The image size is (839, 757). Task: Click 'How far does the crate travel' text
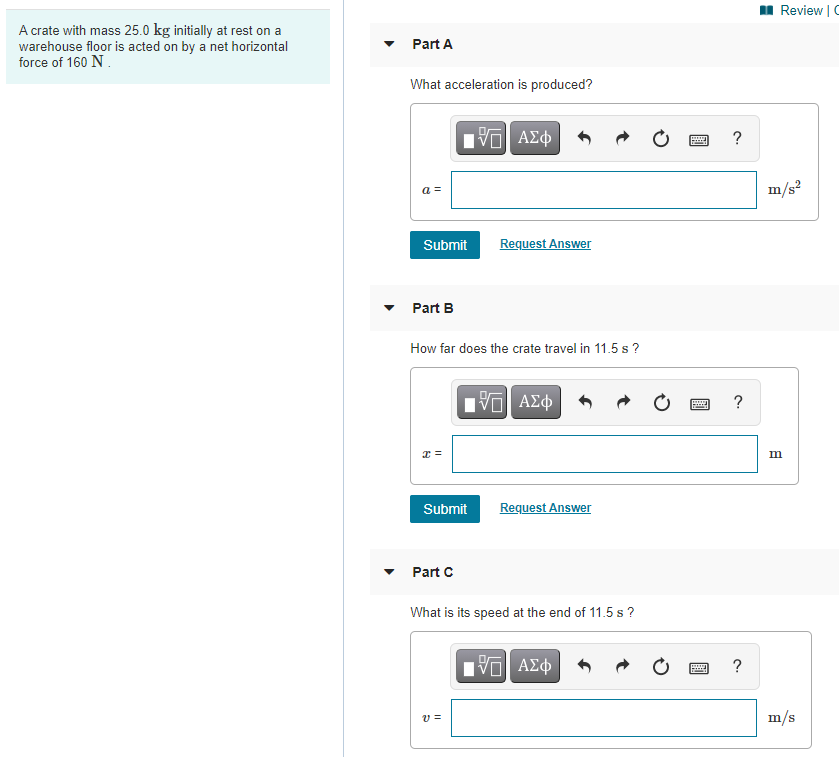[x=494, y=348]
